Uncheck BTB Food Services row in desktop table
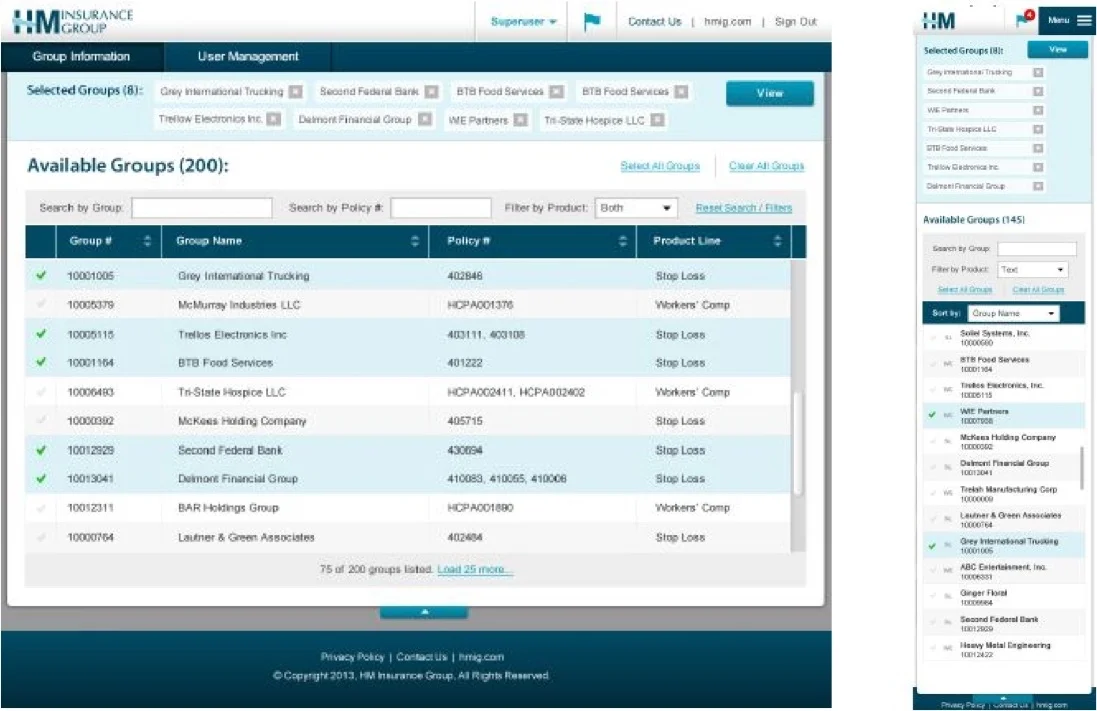Image resolution: width=1097 pixels, height=711 pixels. [41, 362]
